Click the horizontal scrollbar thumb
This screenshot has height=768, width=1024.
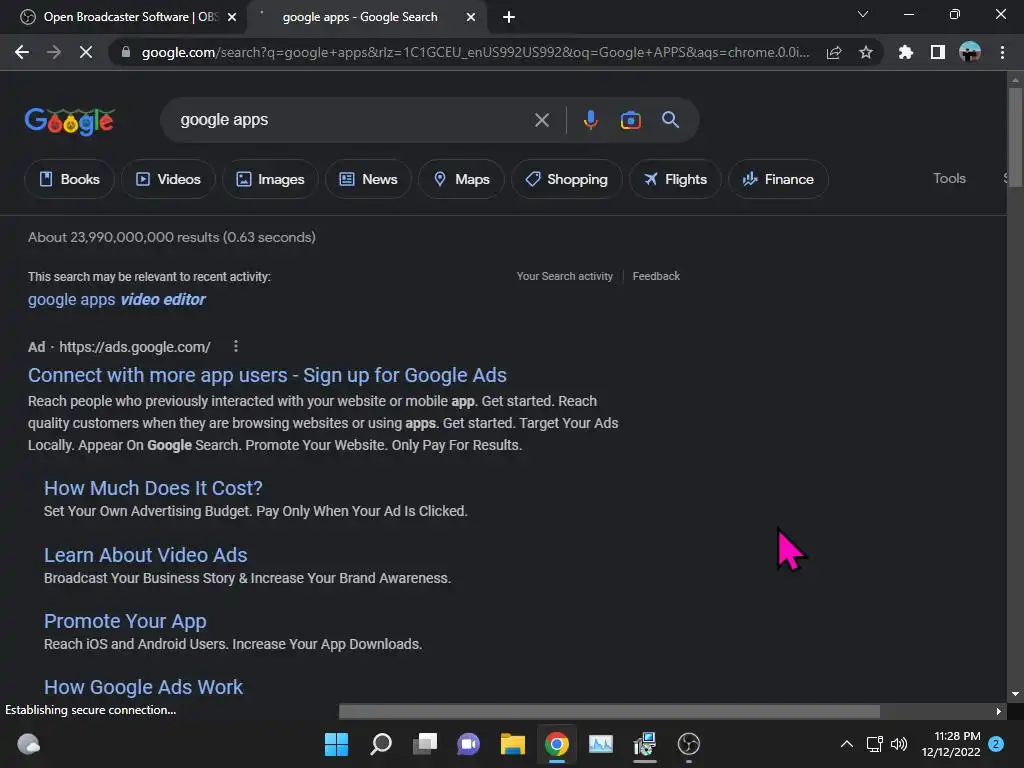(x=609, y=711)
